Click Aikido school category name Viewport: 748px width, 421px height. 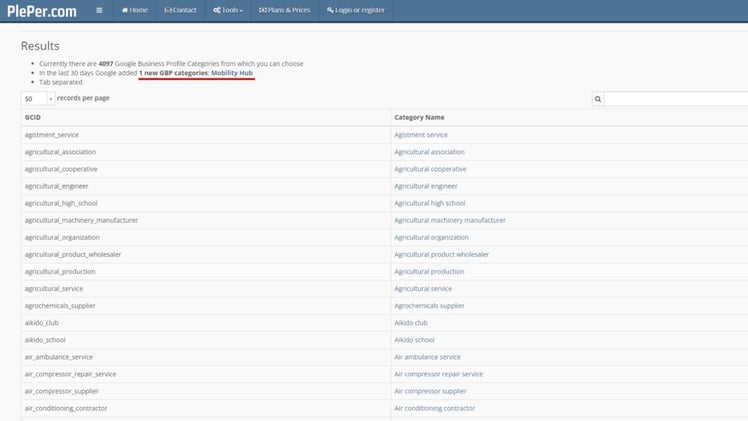414,340
